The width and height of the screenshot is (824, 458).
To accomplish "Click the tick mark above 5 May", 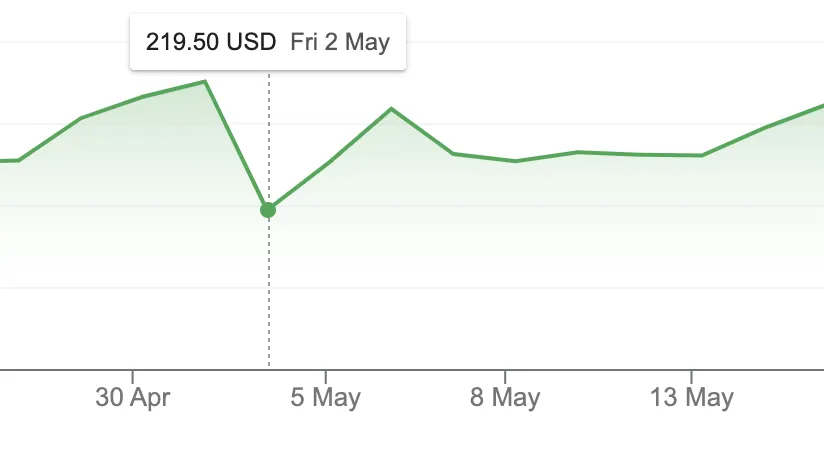I will click(325, 377).
